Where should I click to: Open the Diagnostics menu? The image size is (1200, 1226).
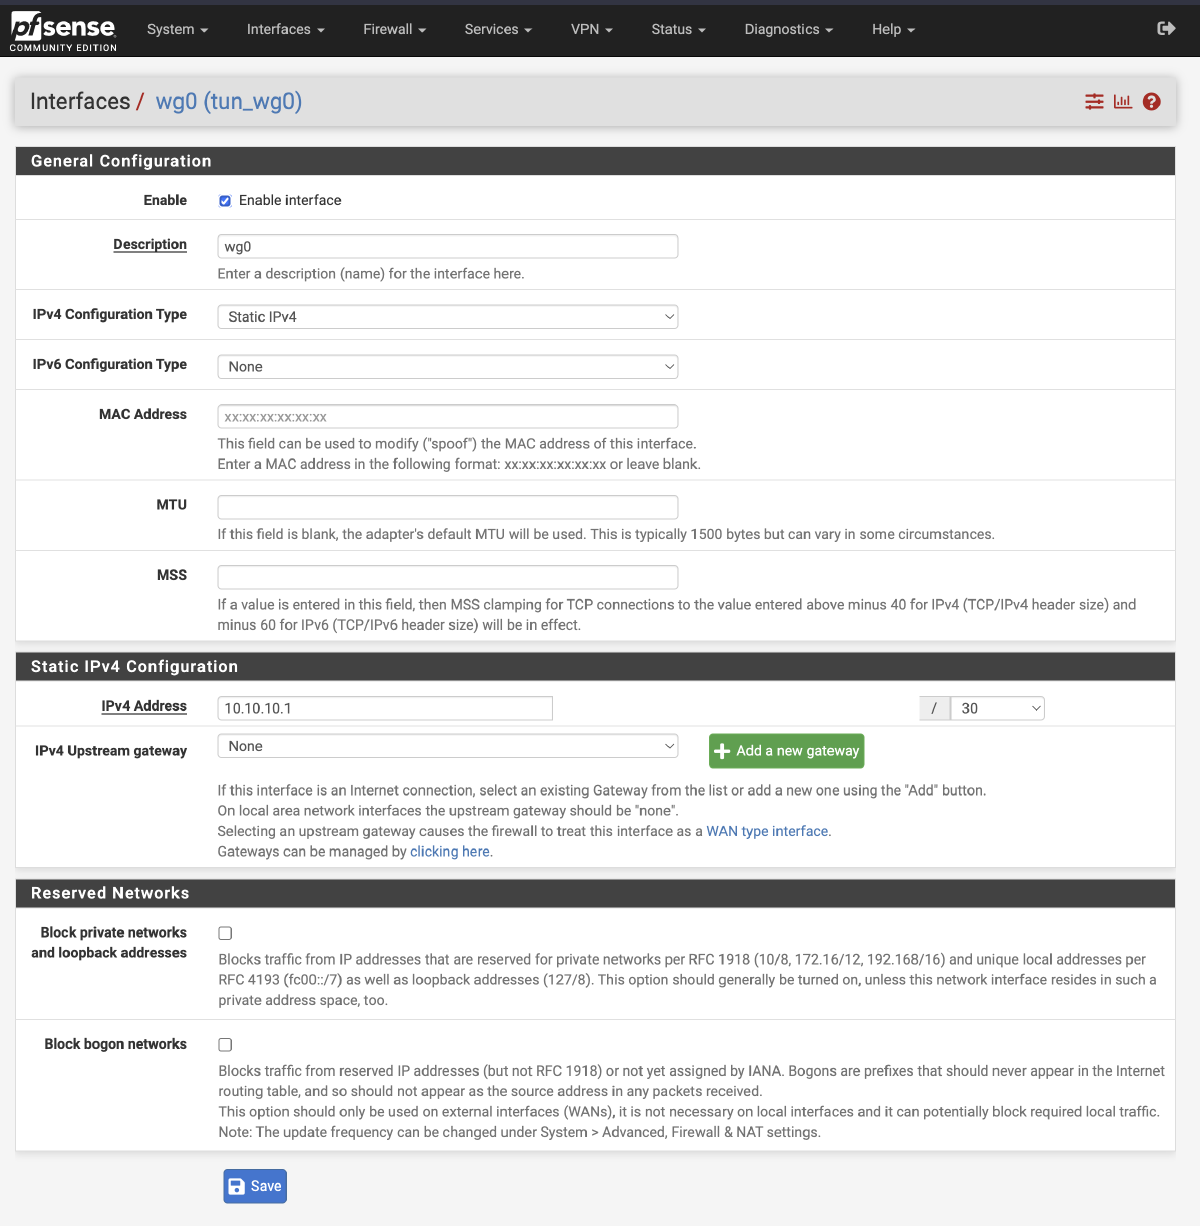787,29
